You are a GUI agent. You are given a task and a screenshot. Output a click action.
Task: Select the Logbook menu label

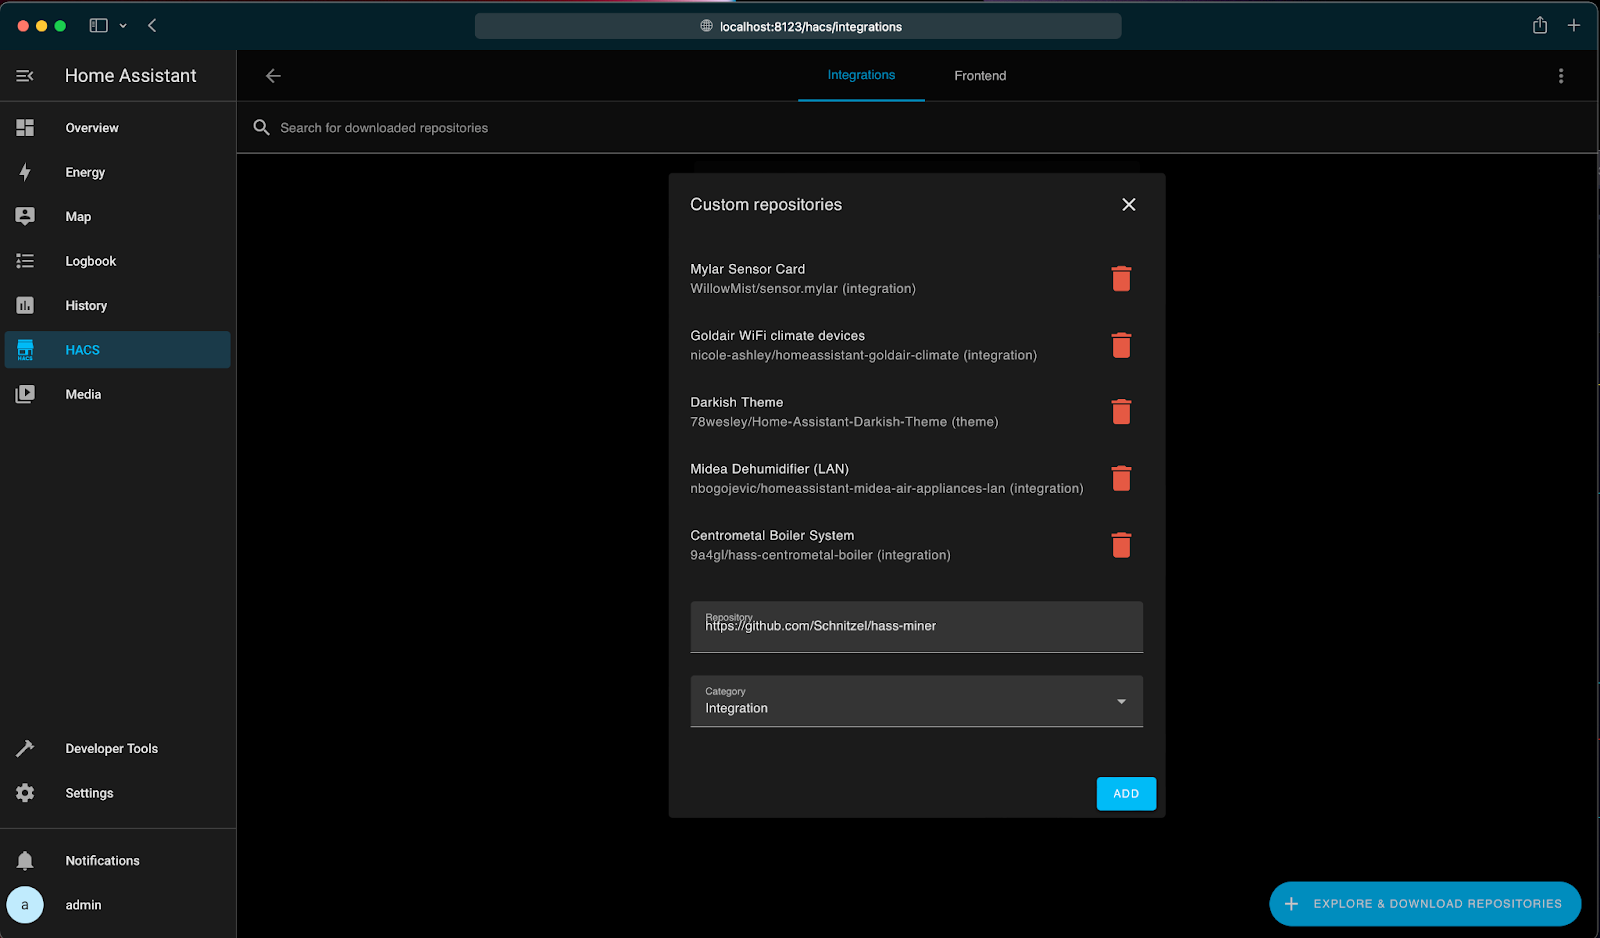click(x=91, y=261)
